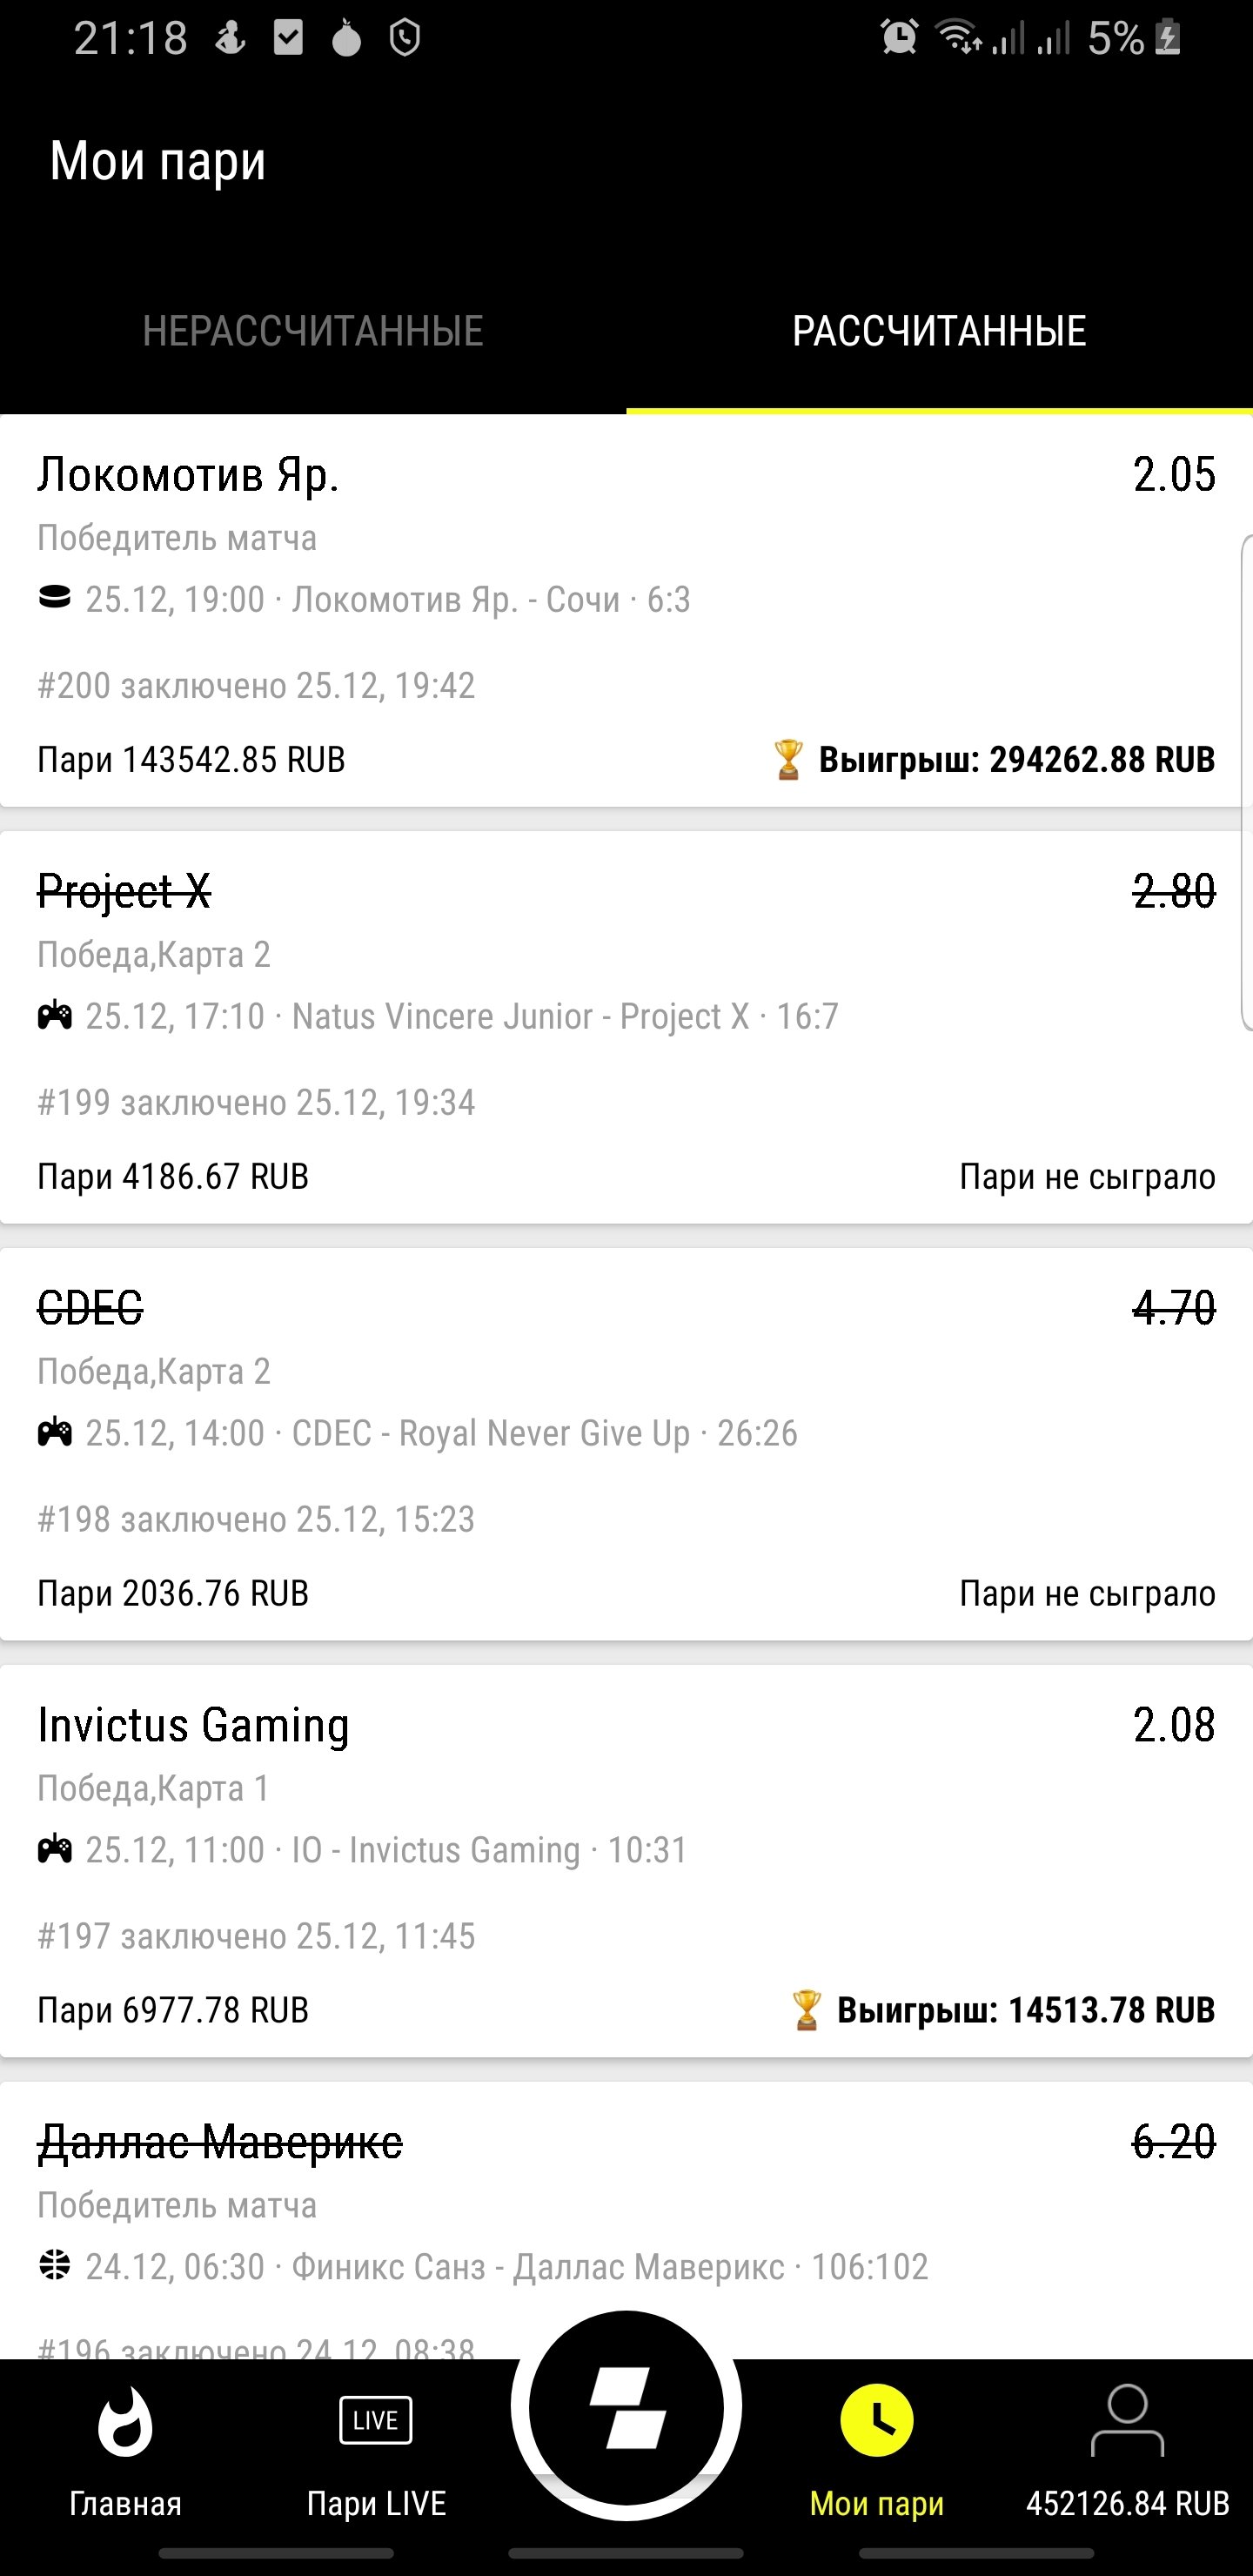Open the Даллас Маверикс lost bet
The image size is (1253, 2576).
click(x=220, y=2142)
